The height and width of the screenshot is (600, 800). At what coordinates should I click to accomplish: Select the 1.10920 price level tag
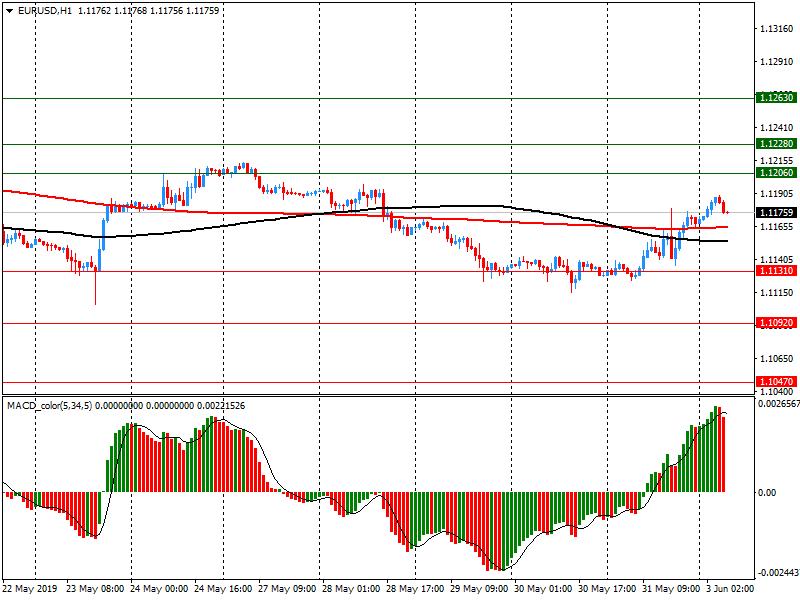(775, 323)
